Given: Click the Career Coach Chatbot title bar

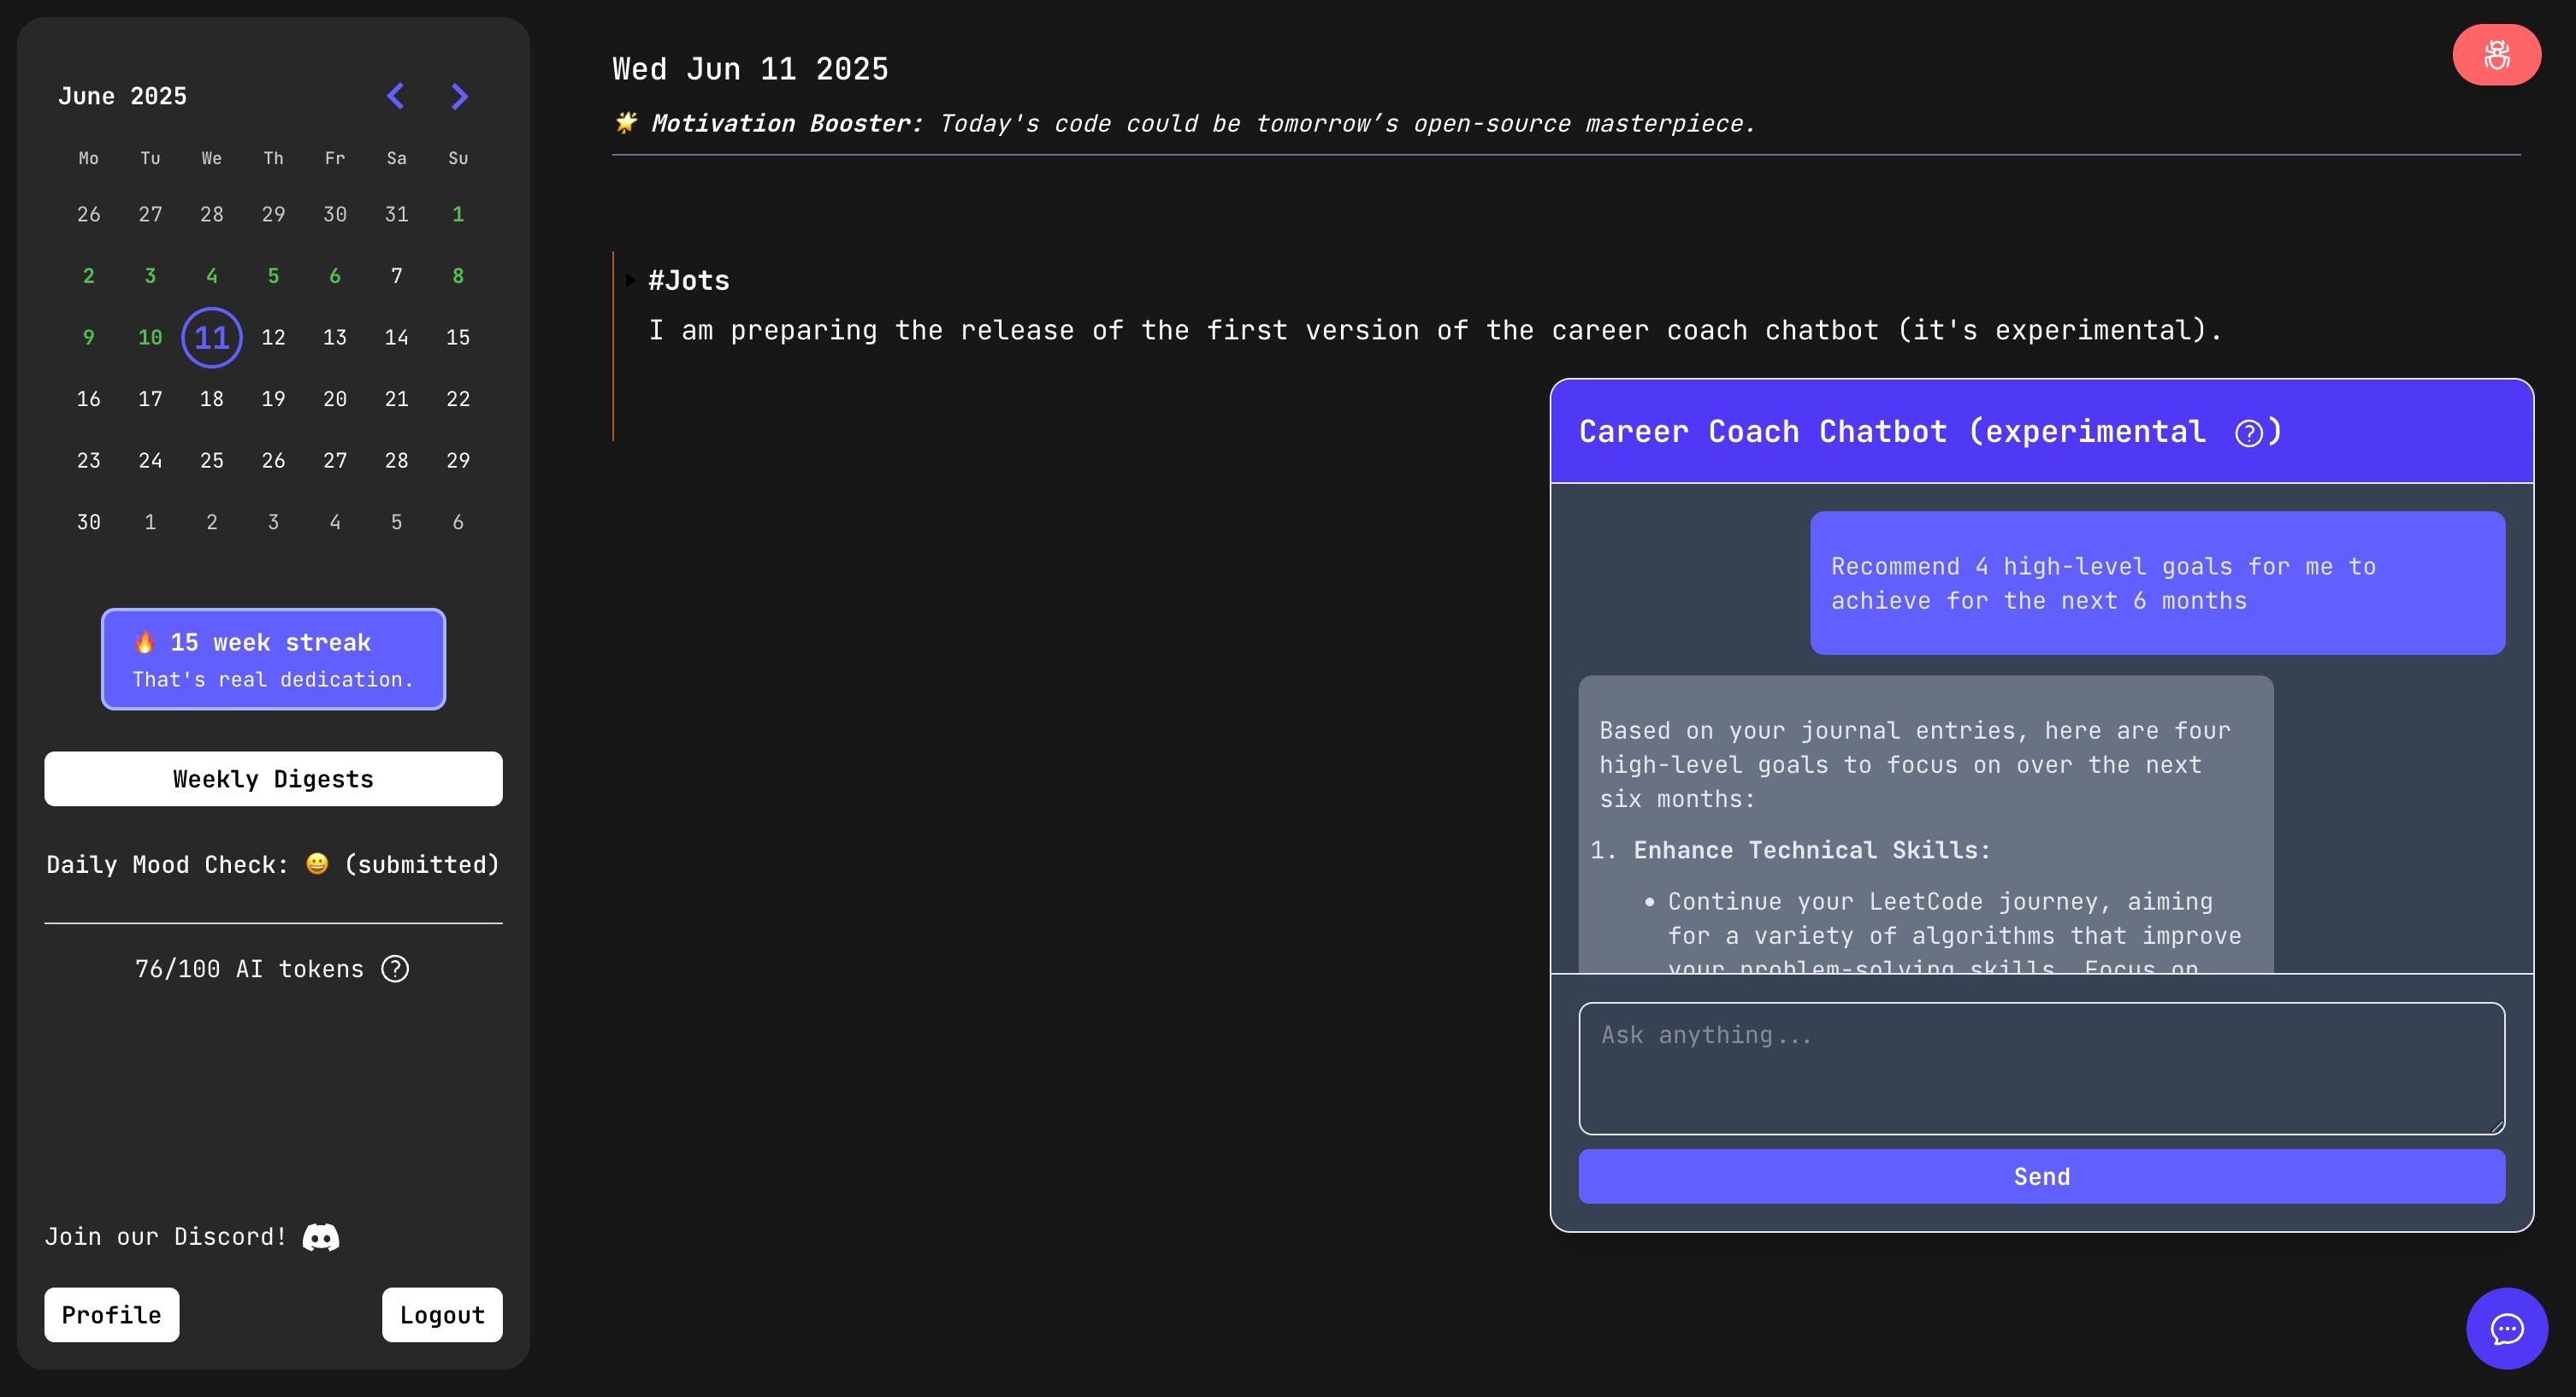Looking at the screenshot, I should 2041,432.
